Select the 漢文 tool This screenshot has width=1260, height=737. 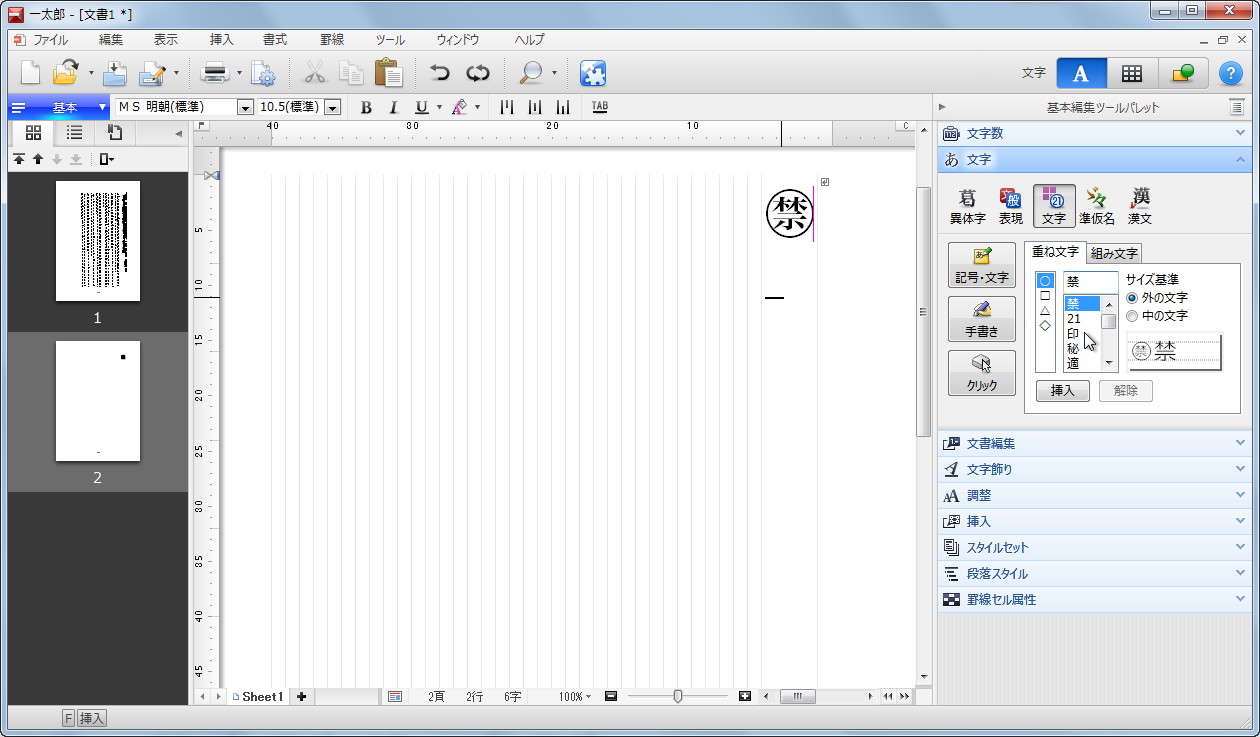coord(1140,206)
